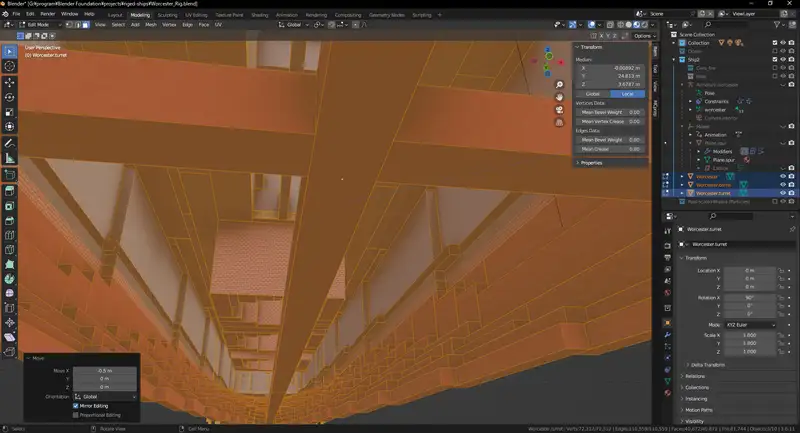Image resolution: width=800 pixels, height=433 pixels.
Task: Open the Options dropdown
Action: click(x=644, y=36)
